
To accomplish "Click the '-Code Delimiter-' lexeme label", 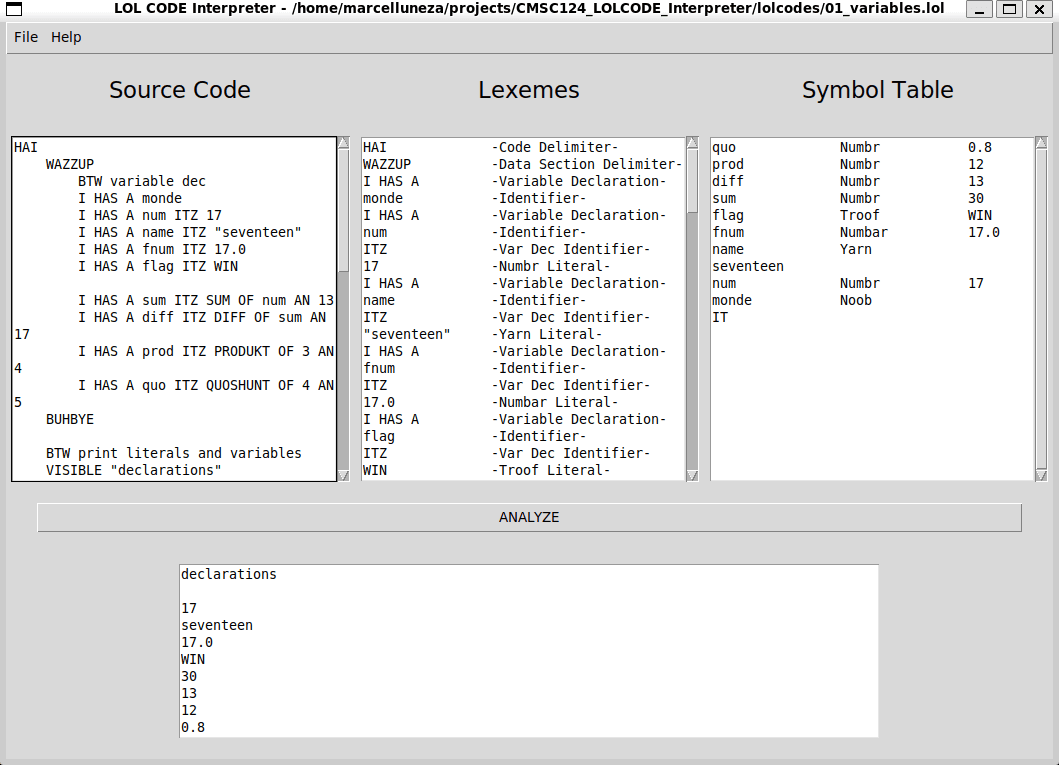I will 554,147.
